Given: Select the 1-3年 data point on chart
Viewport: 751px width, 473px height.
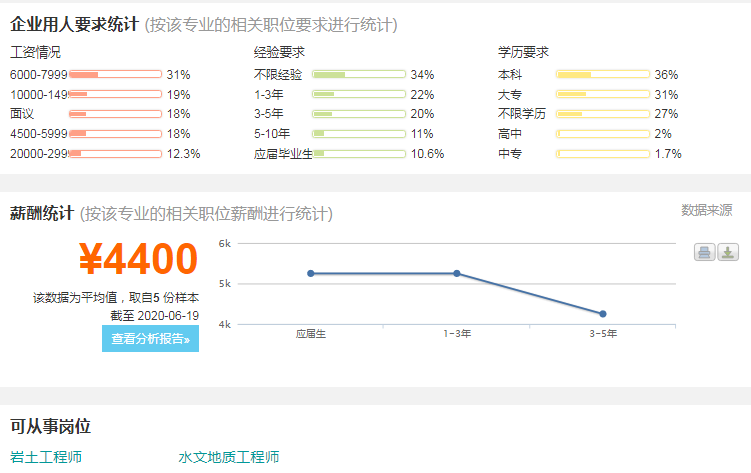Looking at the screenshot, I should (457, 273).
